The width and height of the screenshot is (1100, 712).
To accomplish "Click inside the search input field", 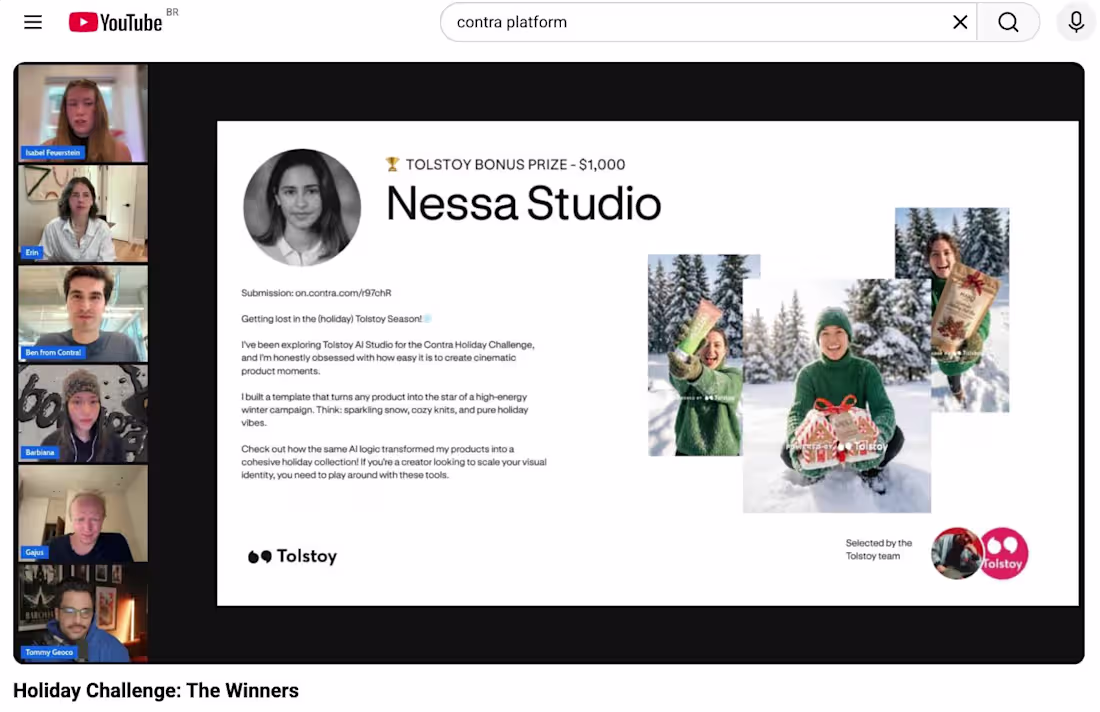I will (x=700, y=21).
